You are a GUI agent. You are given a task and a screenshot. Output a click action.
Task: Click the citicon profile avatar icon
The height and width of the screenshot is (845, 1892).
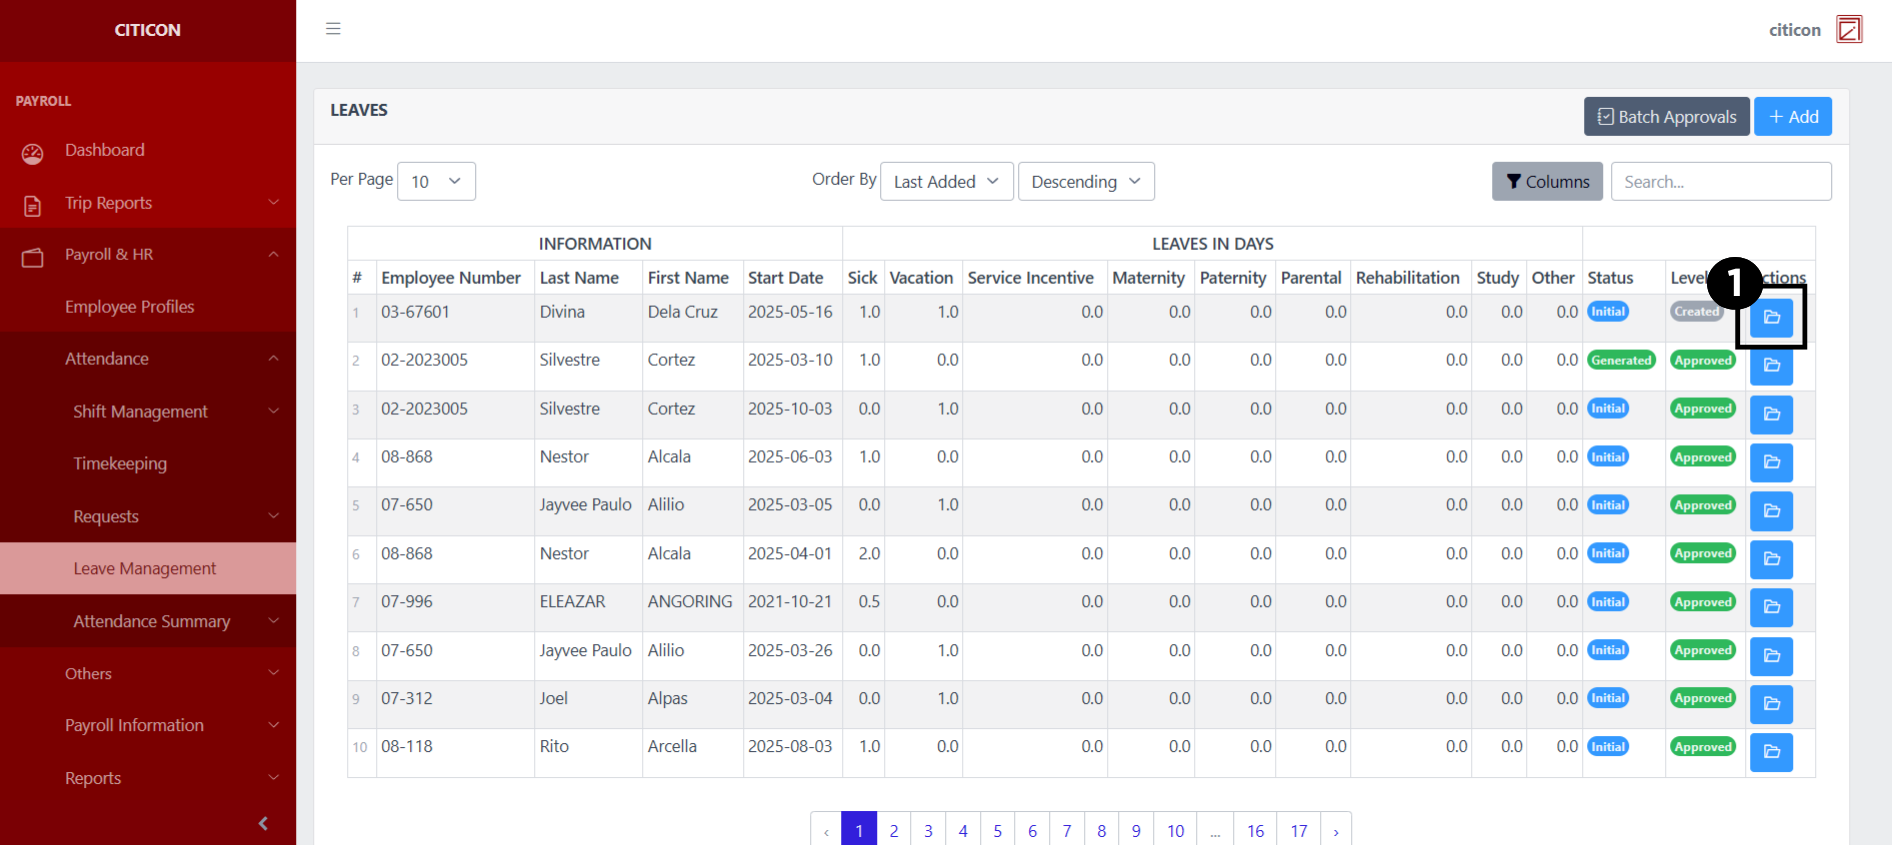(x=1849, y=30)
